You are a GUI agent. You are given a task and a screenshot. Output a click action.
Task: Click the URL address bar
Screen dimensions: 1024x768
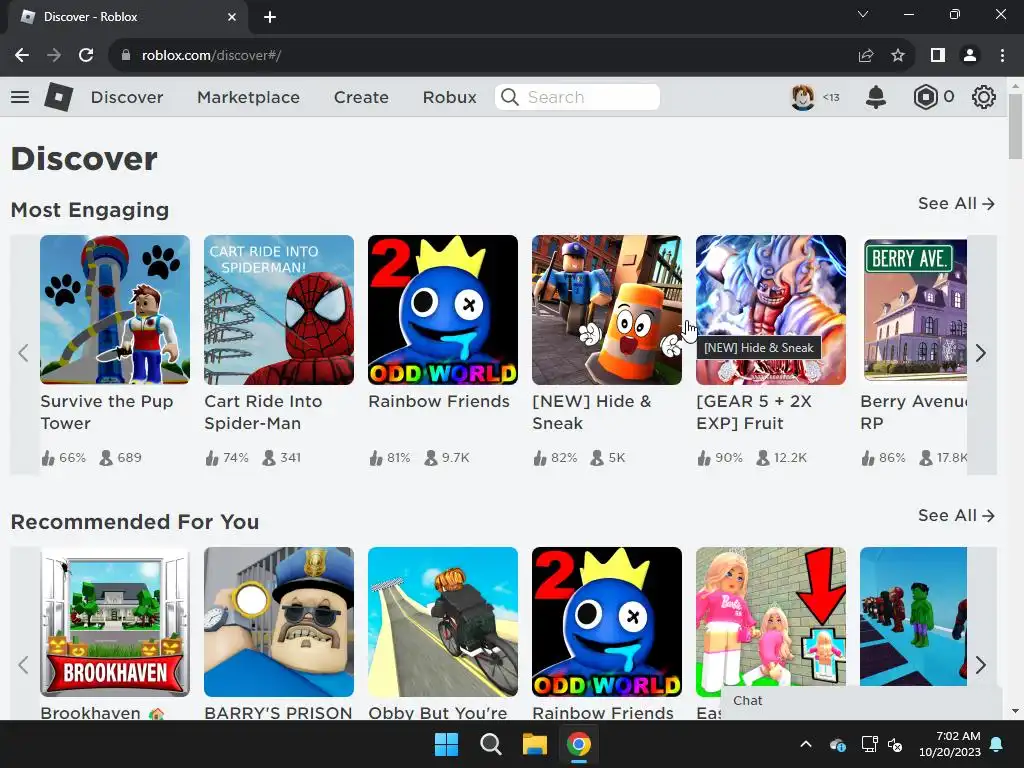click(483, 56)
